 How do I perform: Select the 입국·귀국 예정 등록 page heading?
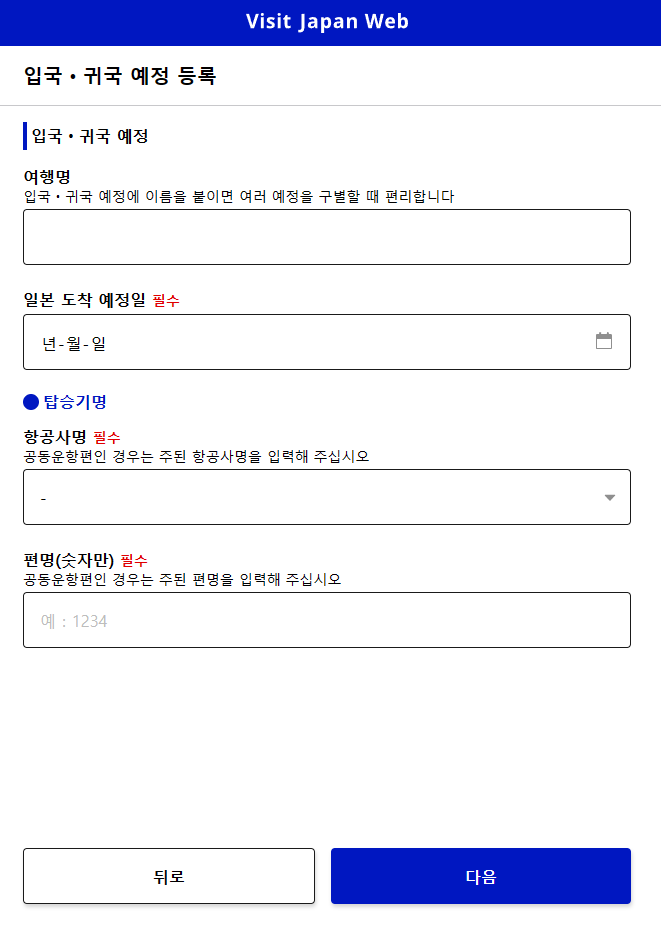tap(120, 74)
